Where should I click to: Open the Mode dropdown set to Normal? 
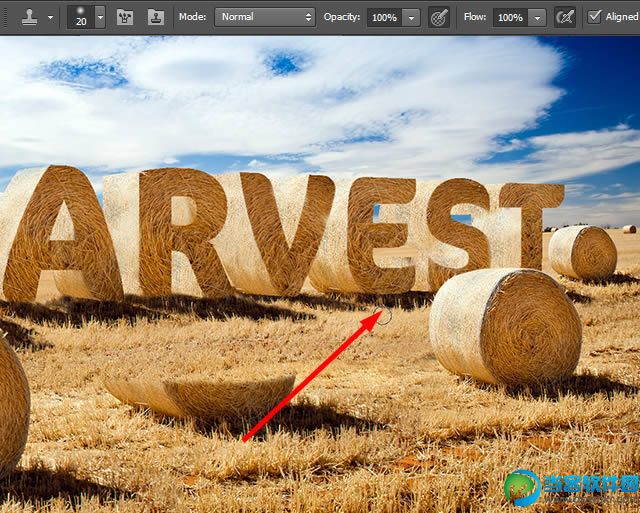pyautogui.click(x=264, y=17)
